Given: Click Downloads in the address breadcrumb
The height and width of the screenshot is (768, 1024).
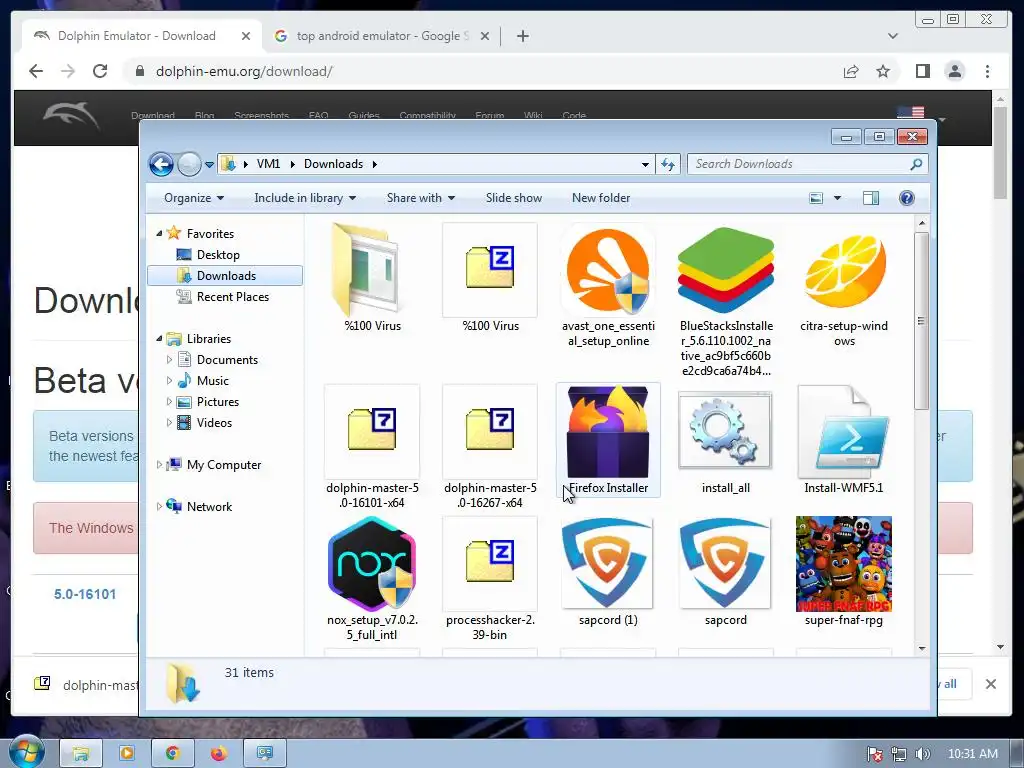Looking at the screenshot, I should pyautogui.click(x=333, y=164).
